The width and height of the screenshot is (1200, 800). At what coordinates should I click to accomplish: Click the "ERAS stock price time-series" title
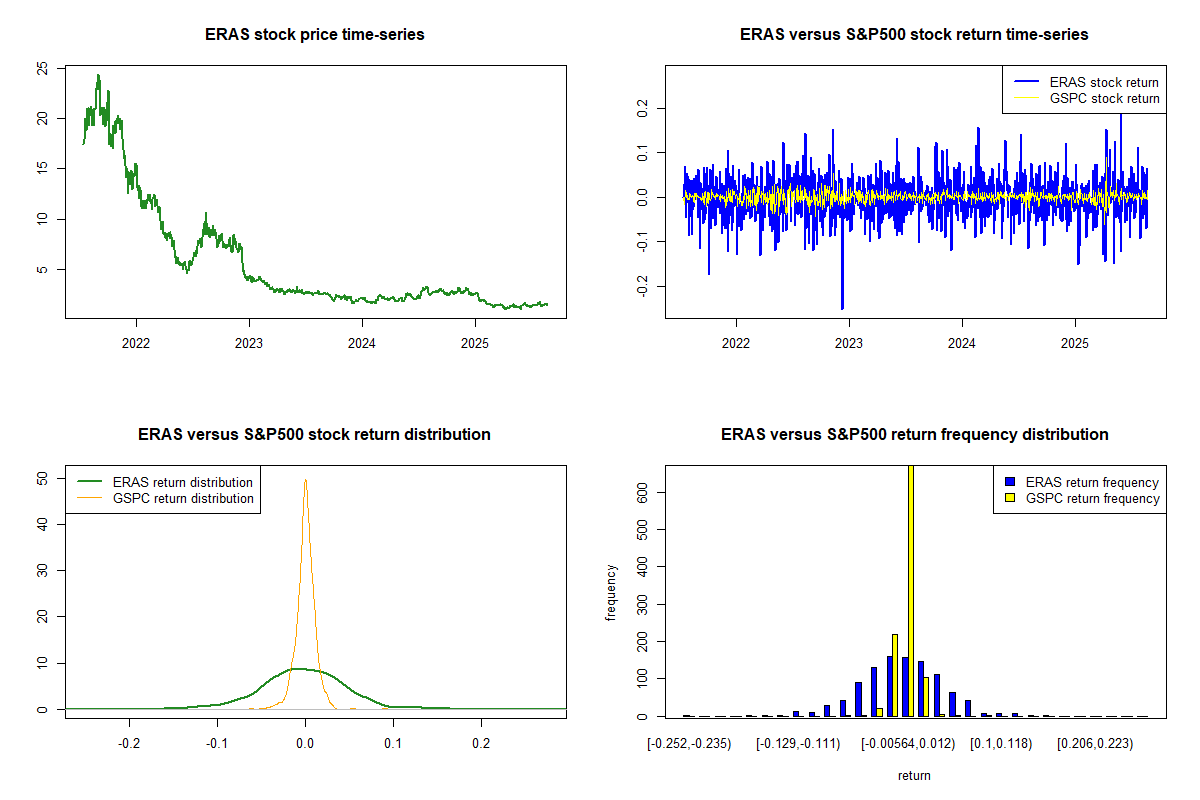coord(315,35)
